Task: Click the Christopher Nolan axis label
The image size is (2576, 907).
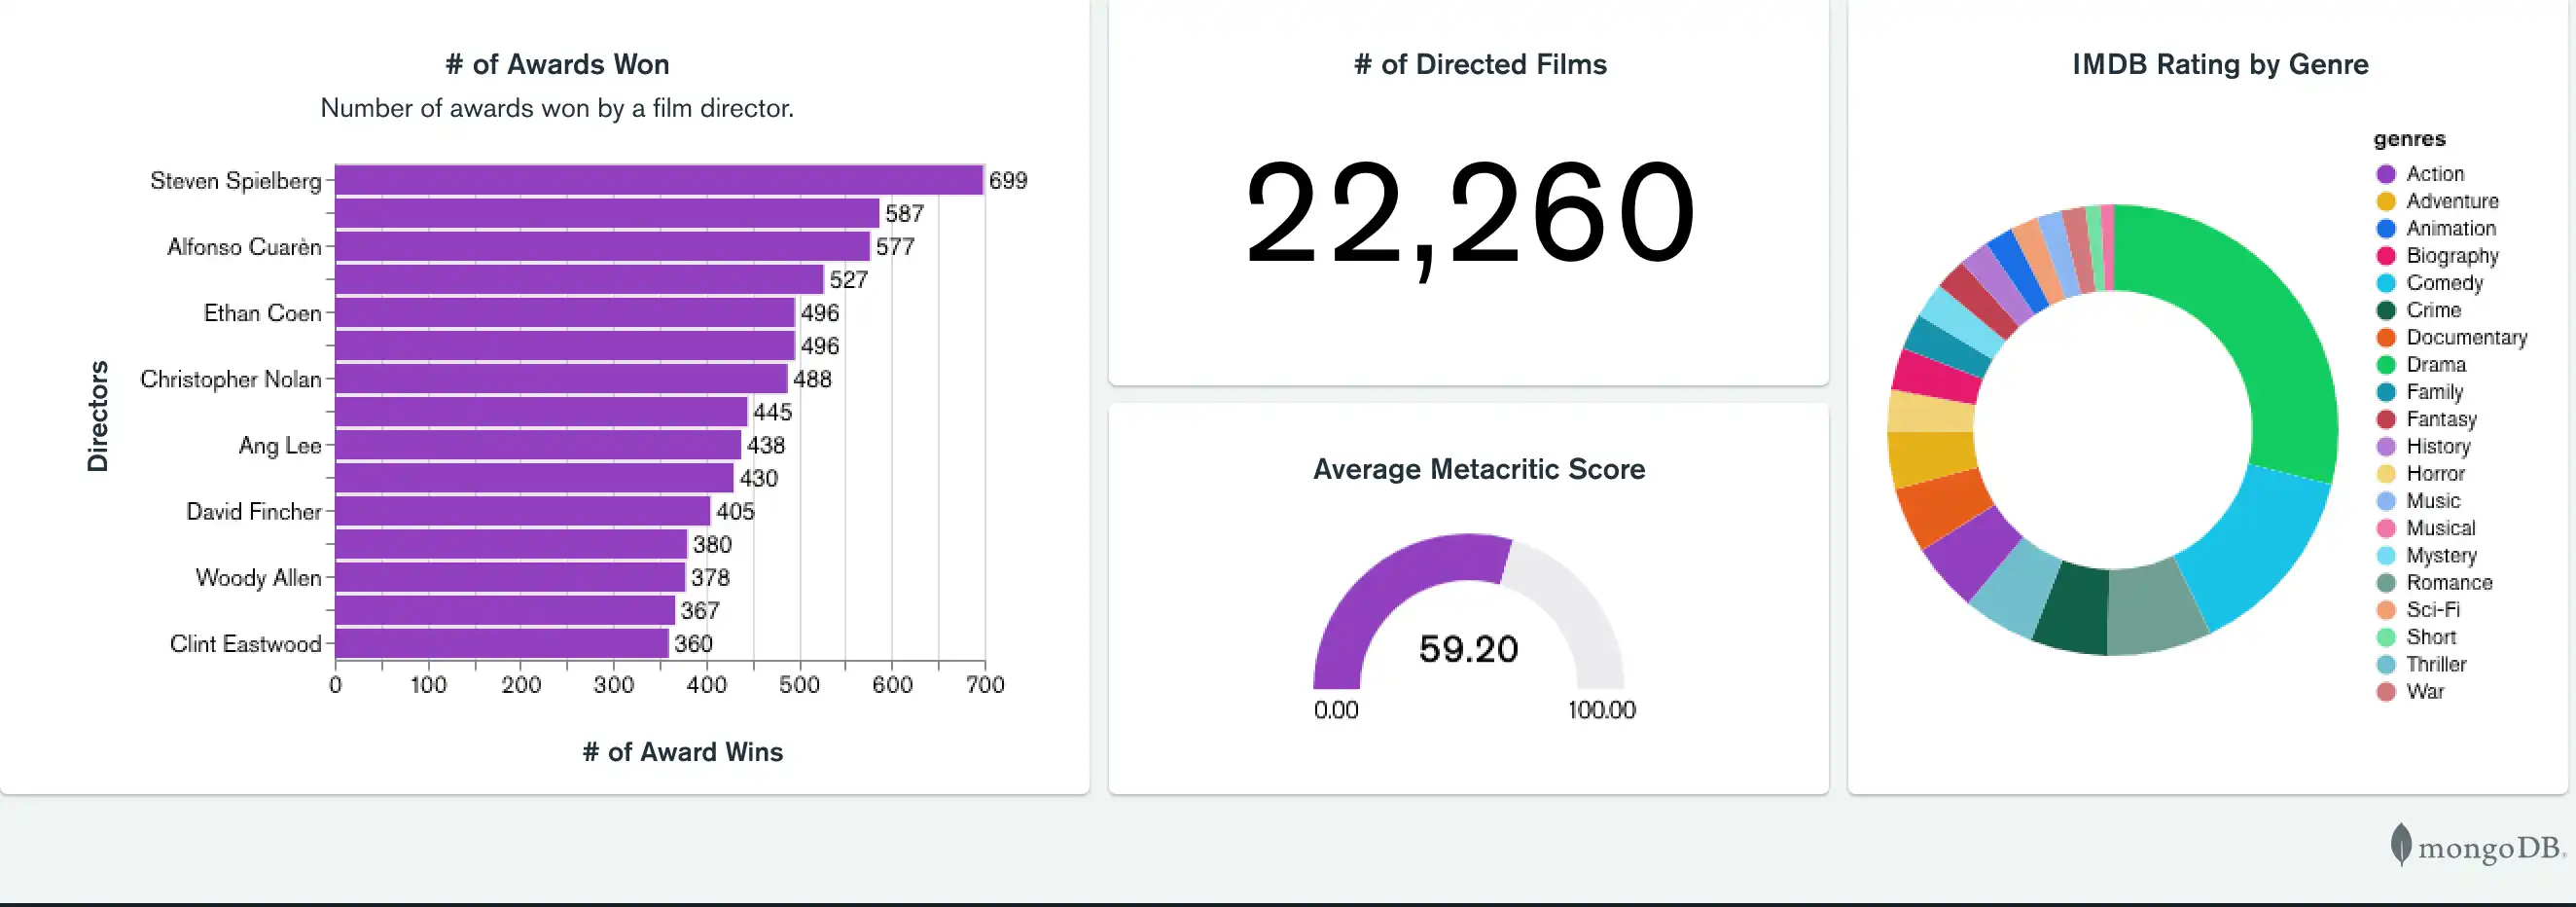Action: (232, 379)
